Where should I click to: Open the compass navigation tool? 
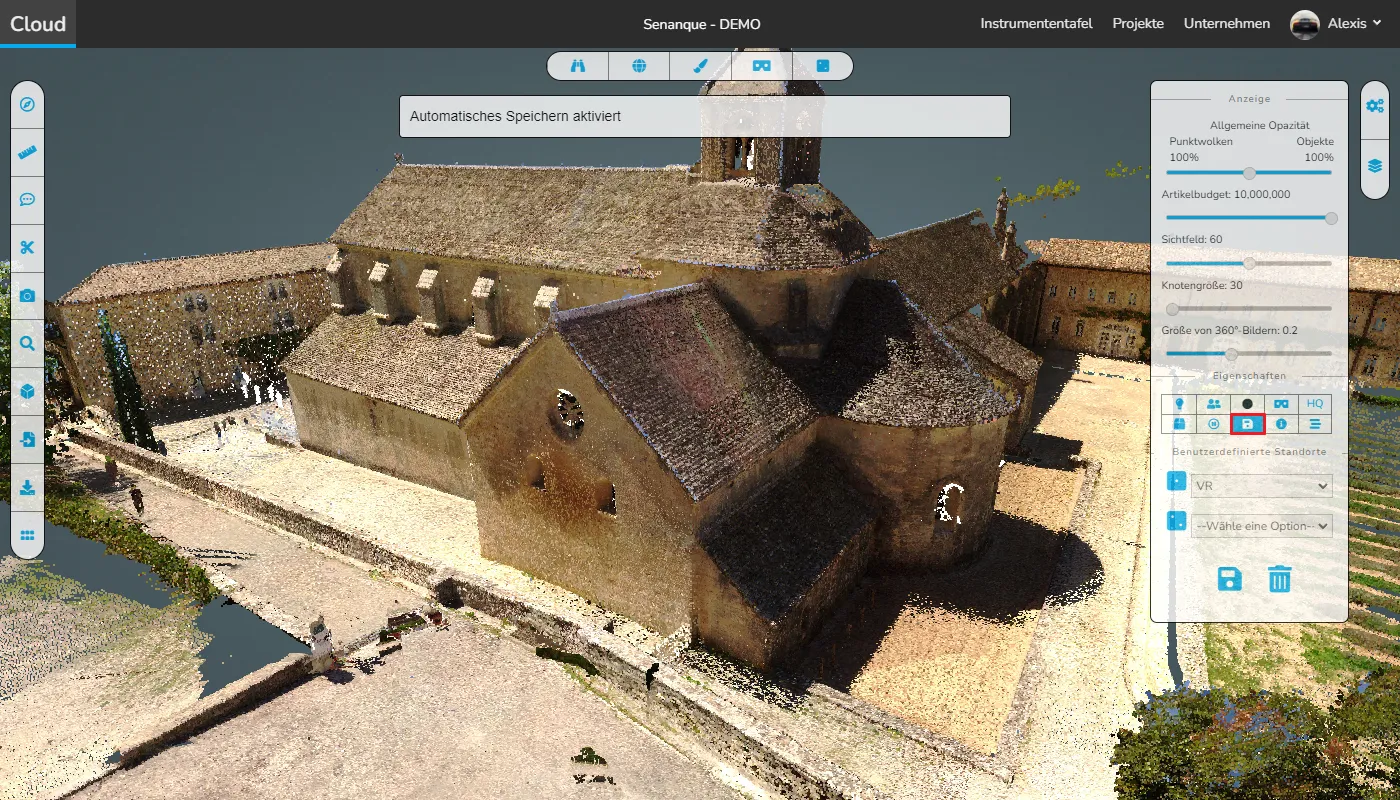tap(27, 105)
